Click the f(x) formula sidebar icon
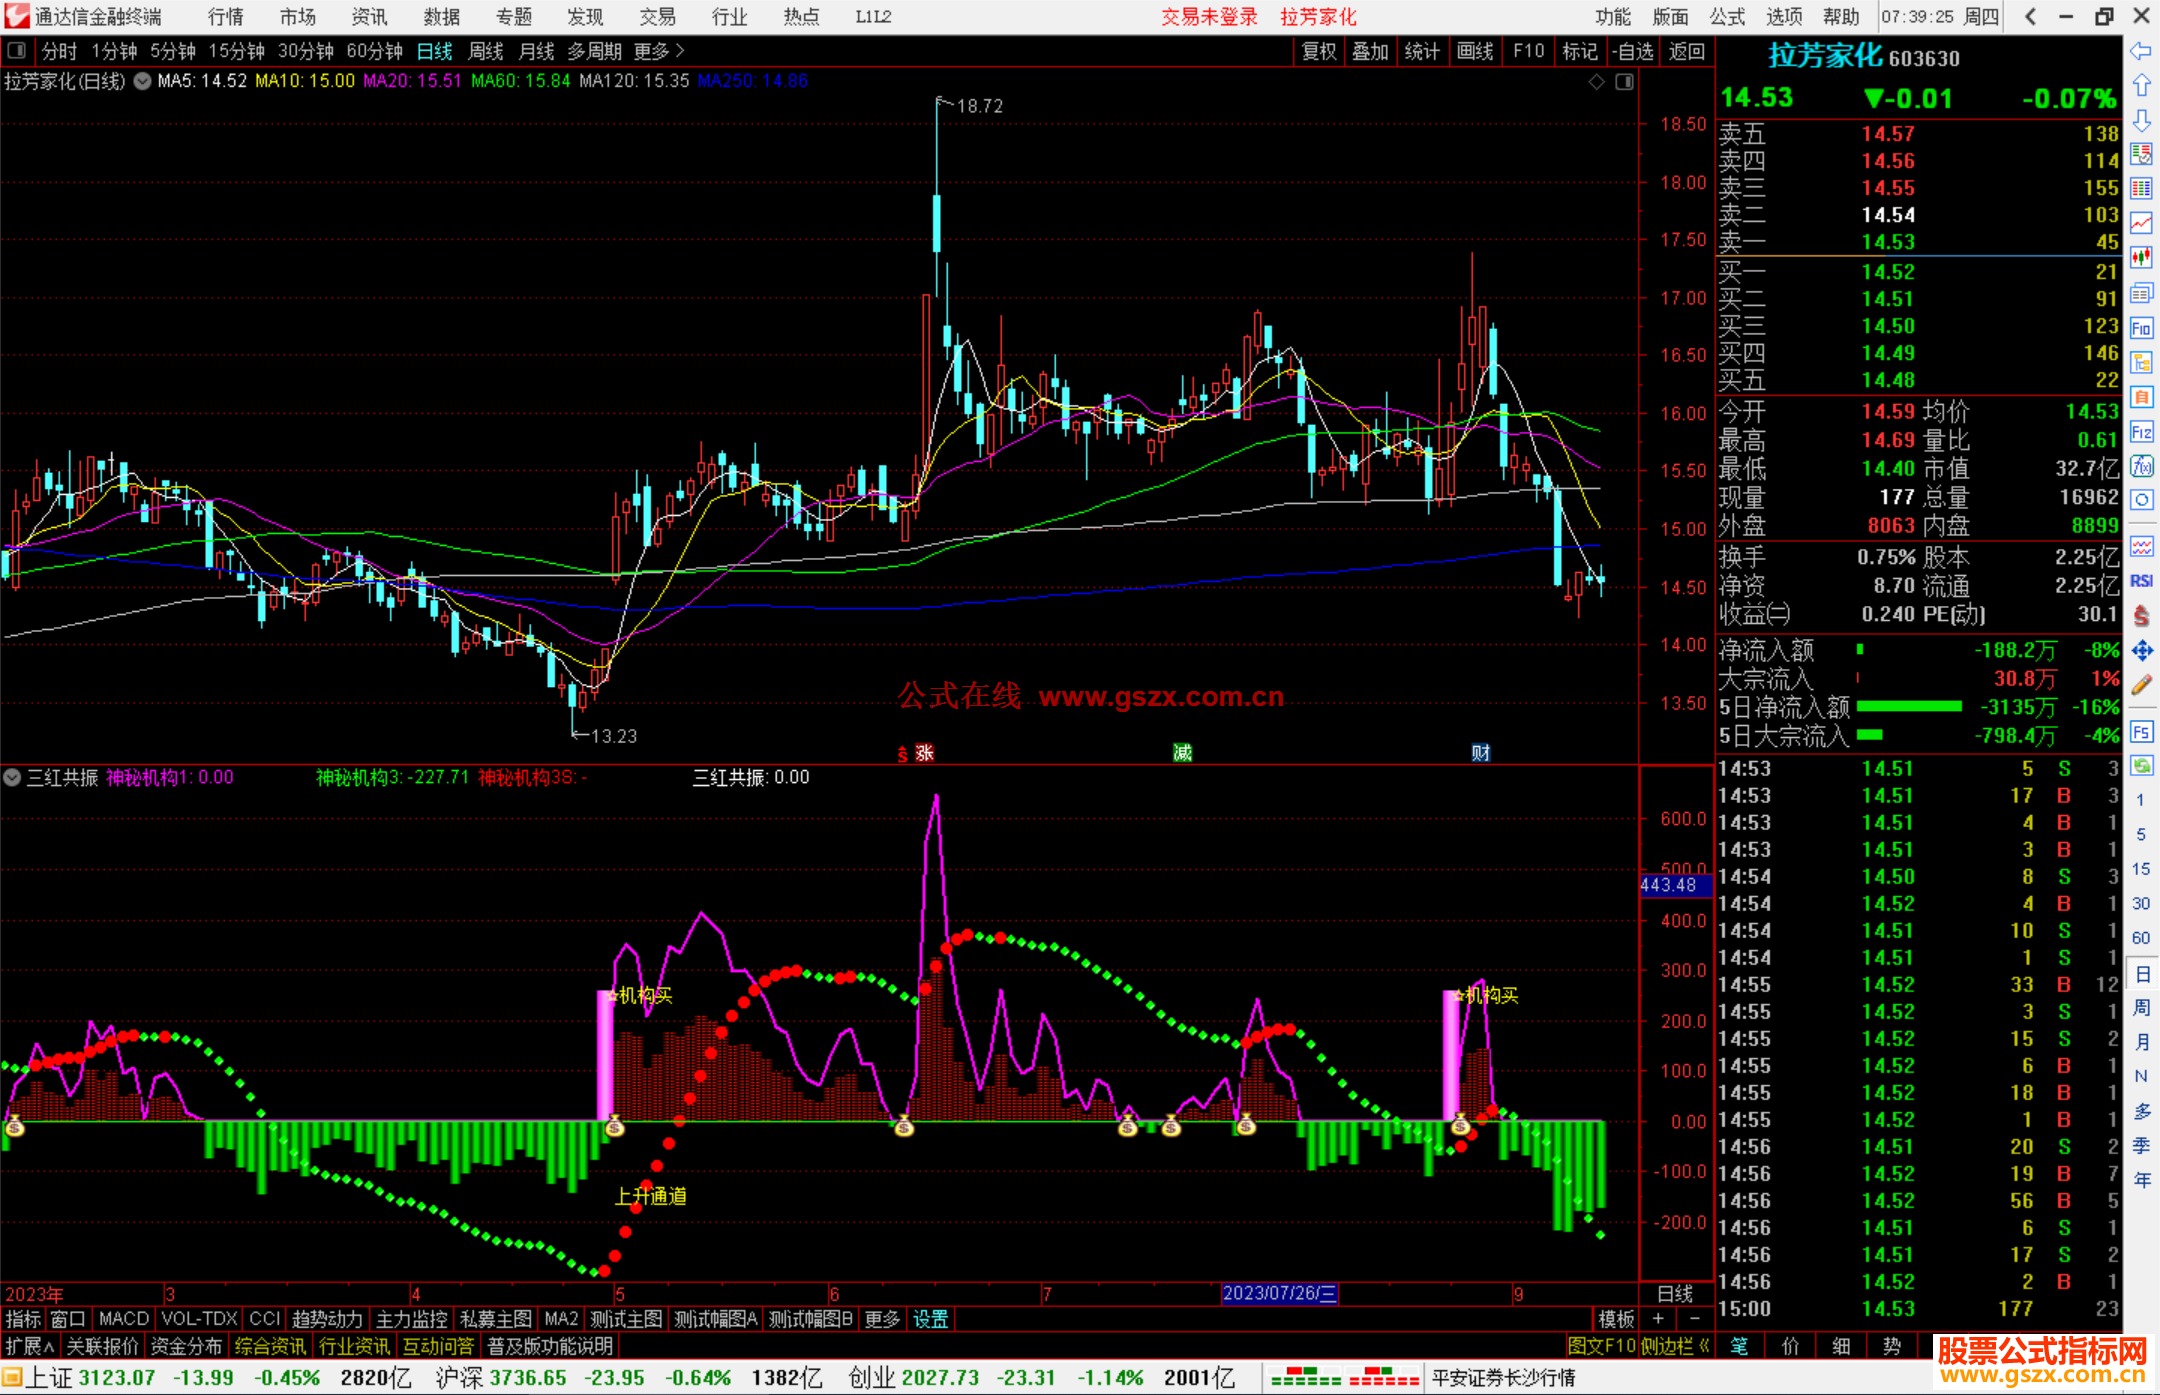 point(2141,466)
